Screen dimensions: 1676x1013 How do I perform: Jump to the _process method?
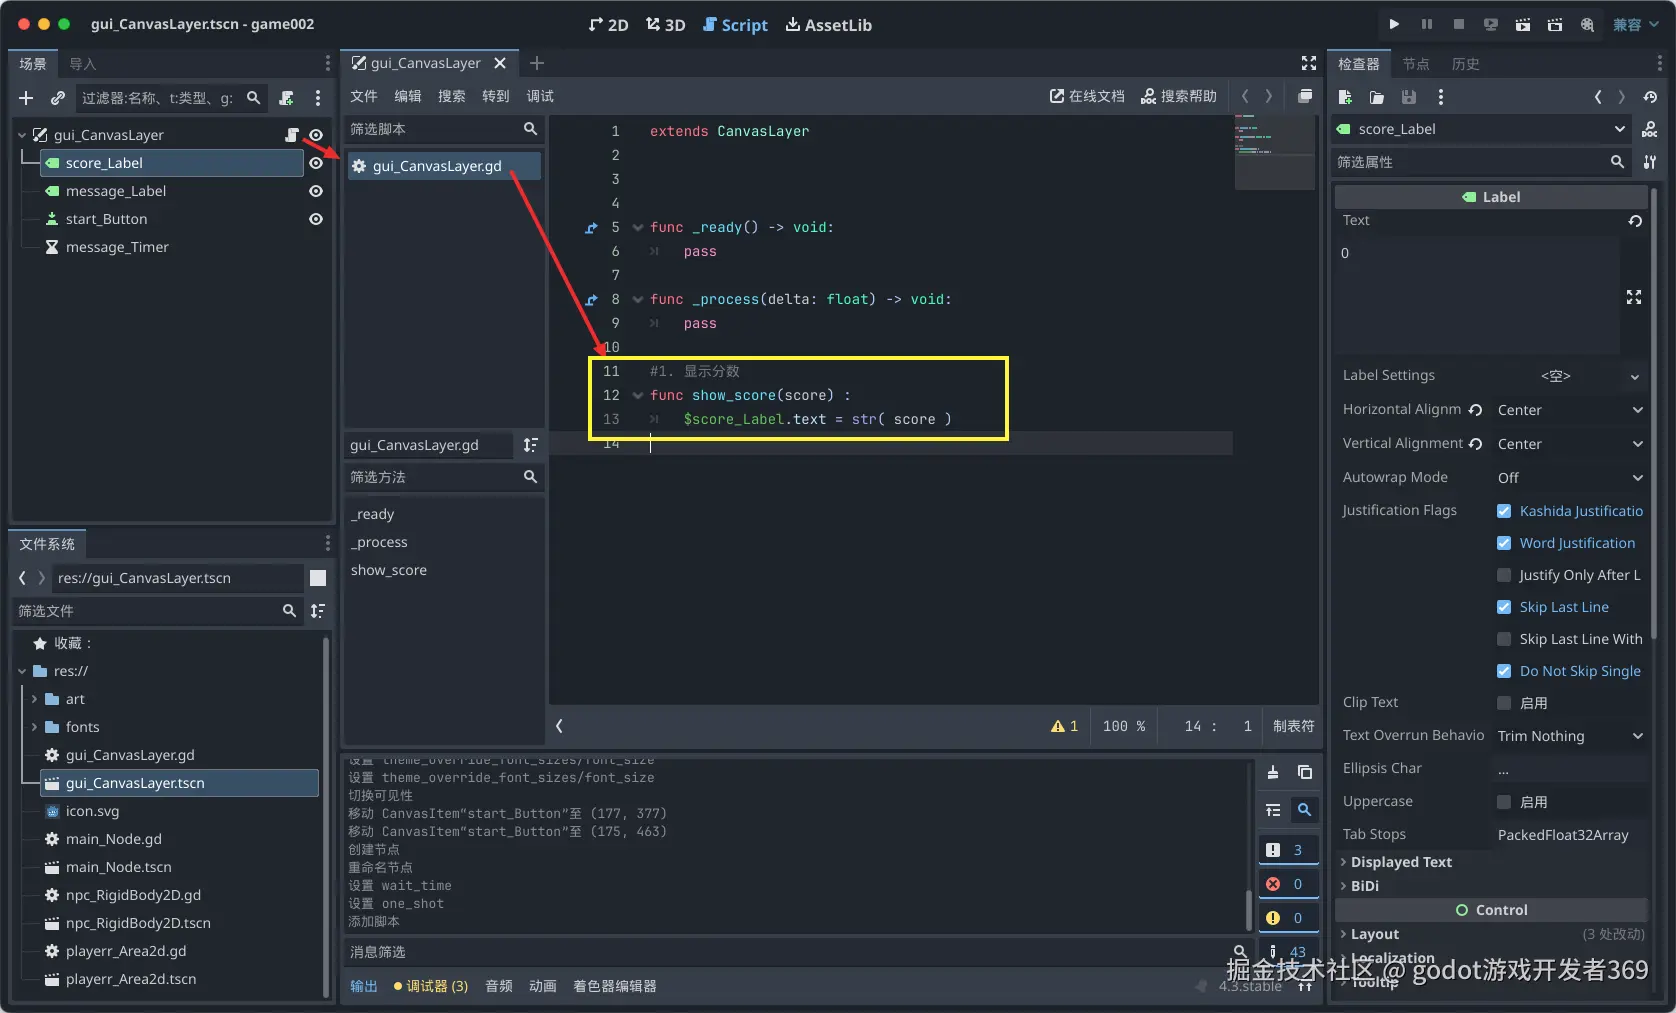point(379,542)
